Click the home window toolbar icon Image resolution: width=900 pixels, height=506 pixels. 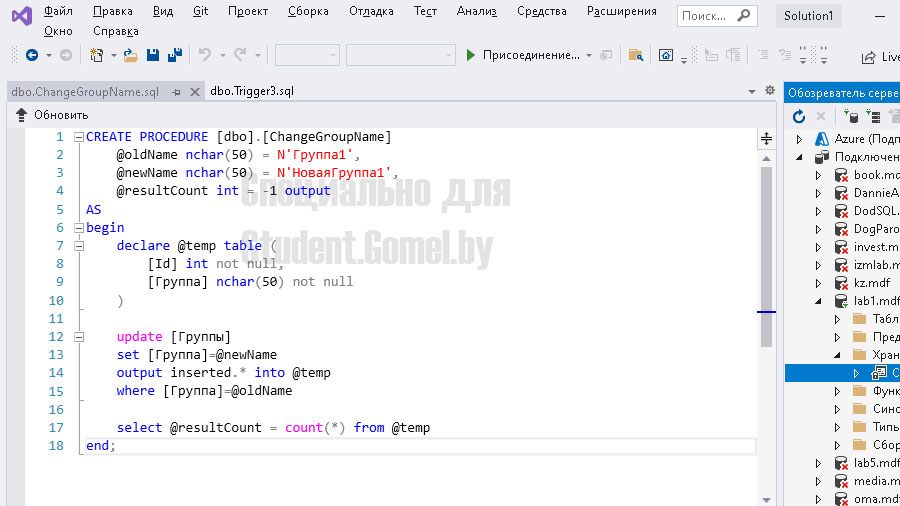(x=666, y=55)
